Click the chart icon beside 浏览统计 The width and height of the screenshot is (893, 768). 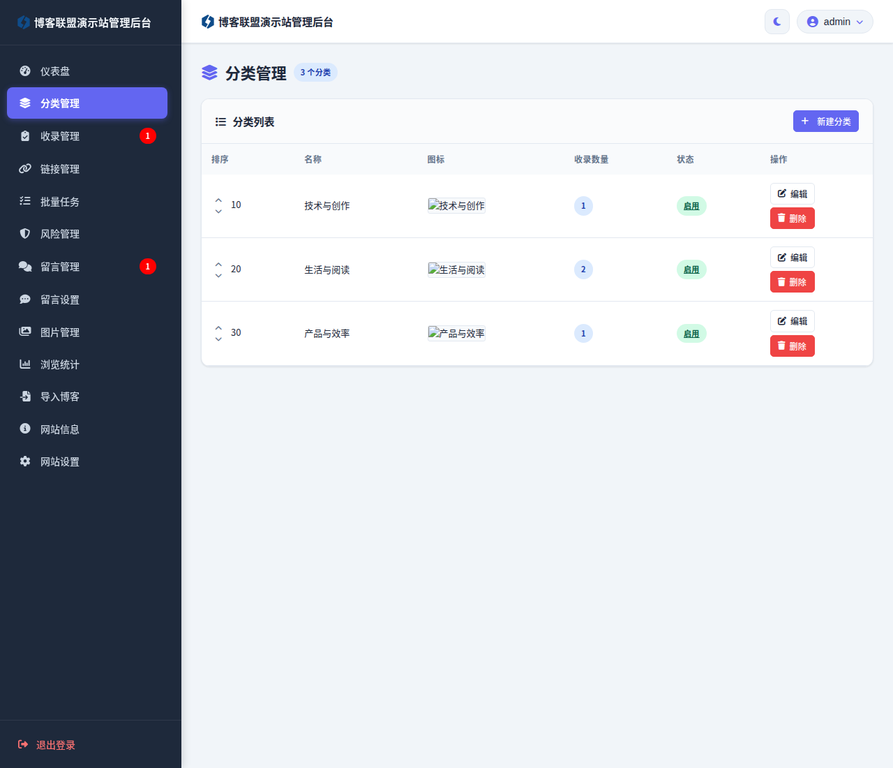pyautogui.click(x=25, y=364)
